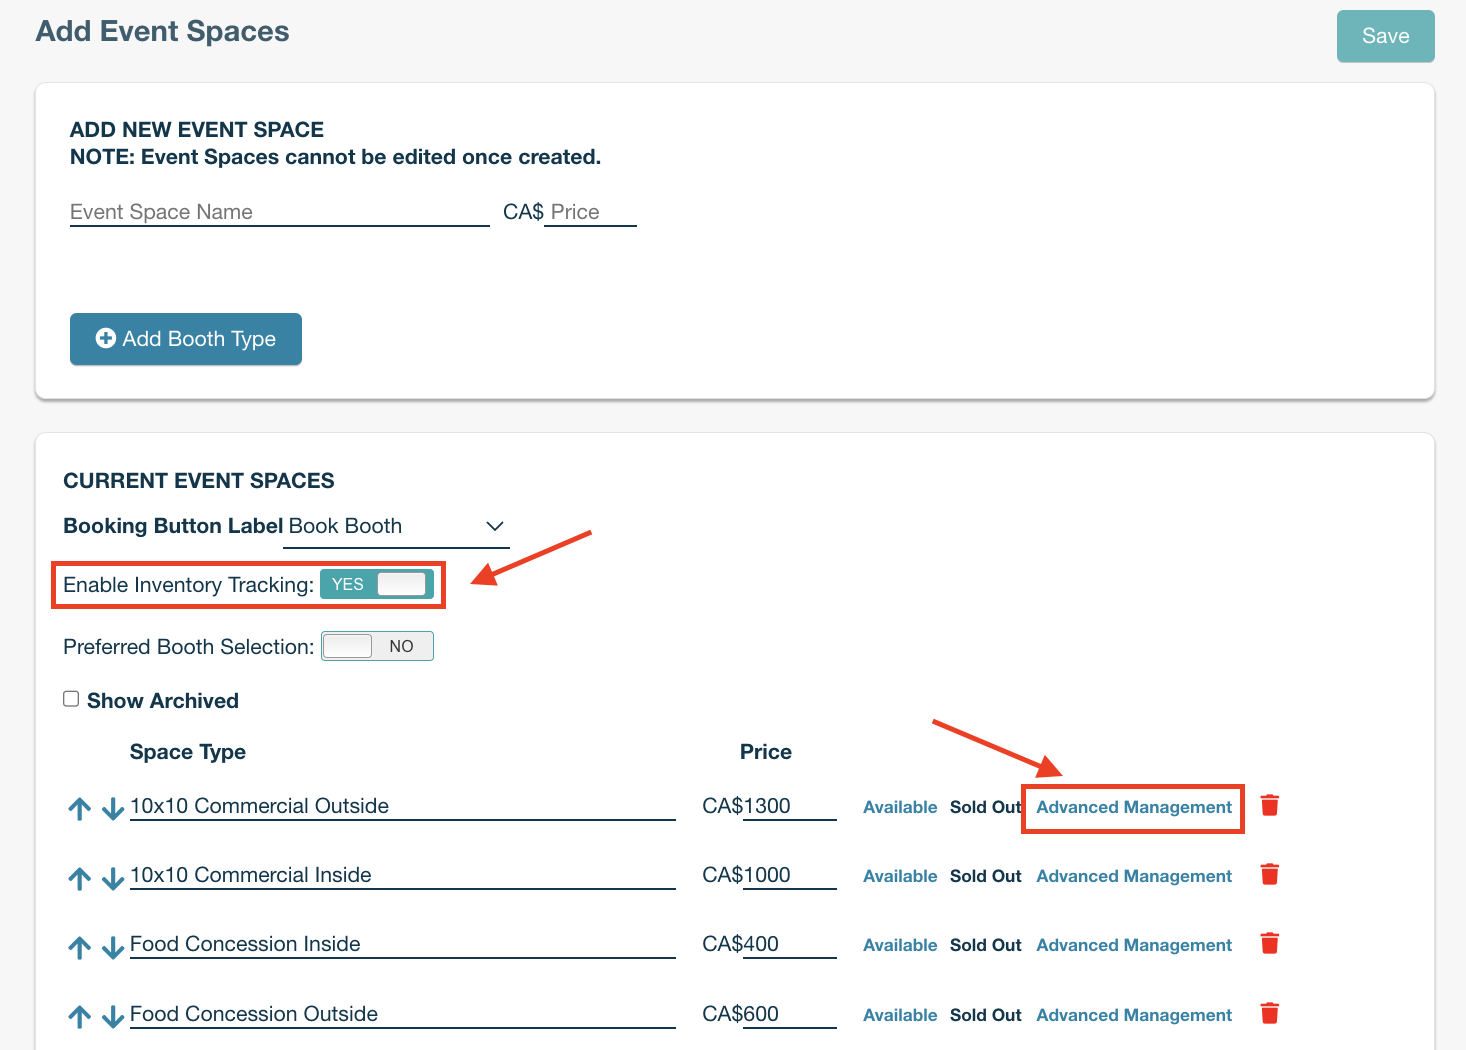The height and width of the screenshot is (1050, 1466).
Task: Delete the 10x10 Commercial Outside space
Action: [x=1270, y=805]
